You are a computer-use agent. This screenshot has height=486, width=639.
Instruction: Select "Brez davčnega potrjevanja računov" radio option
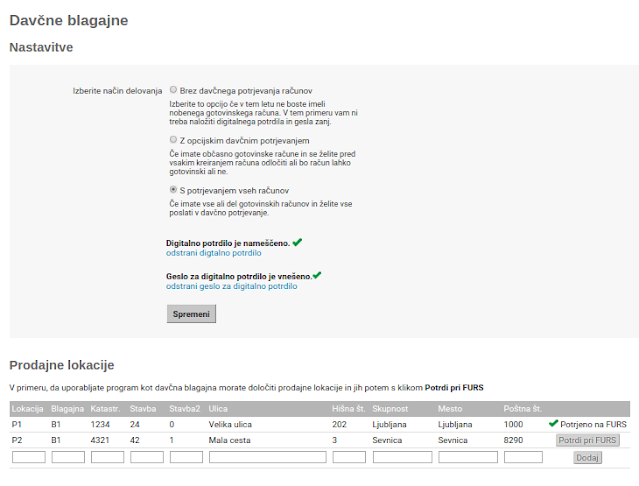coord(173,90)
